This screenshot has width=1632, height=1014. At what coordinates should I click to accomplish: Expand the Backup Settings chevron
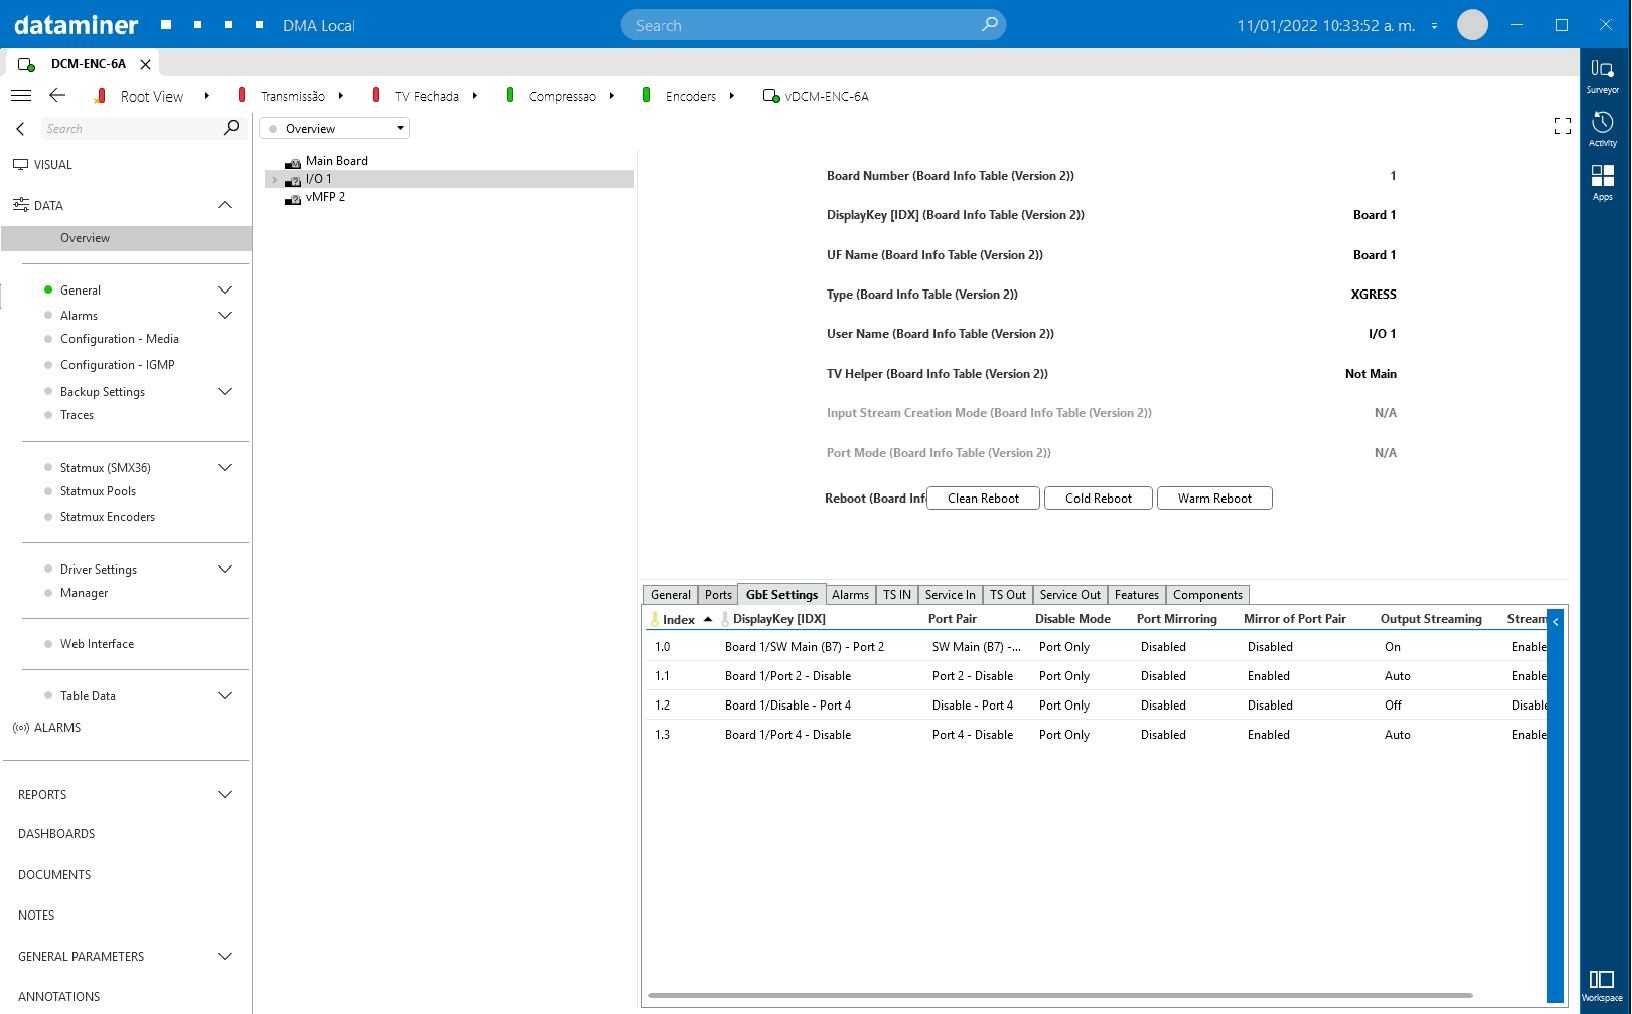(225, 392)
